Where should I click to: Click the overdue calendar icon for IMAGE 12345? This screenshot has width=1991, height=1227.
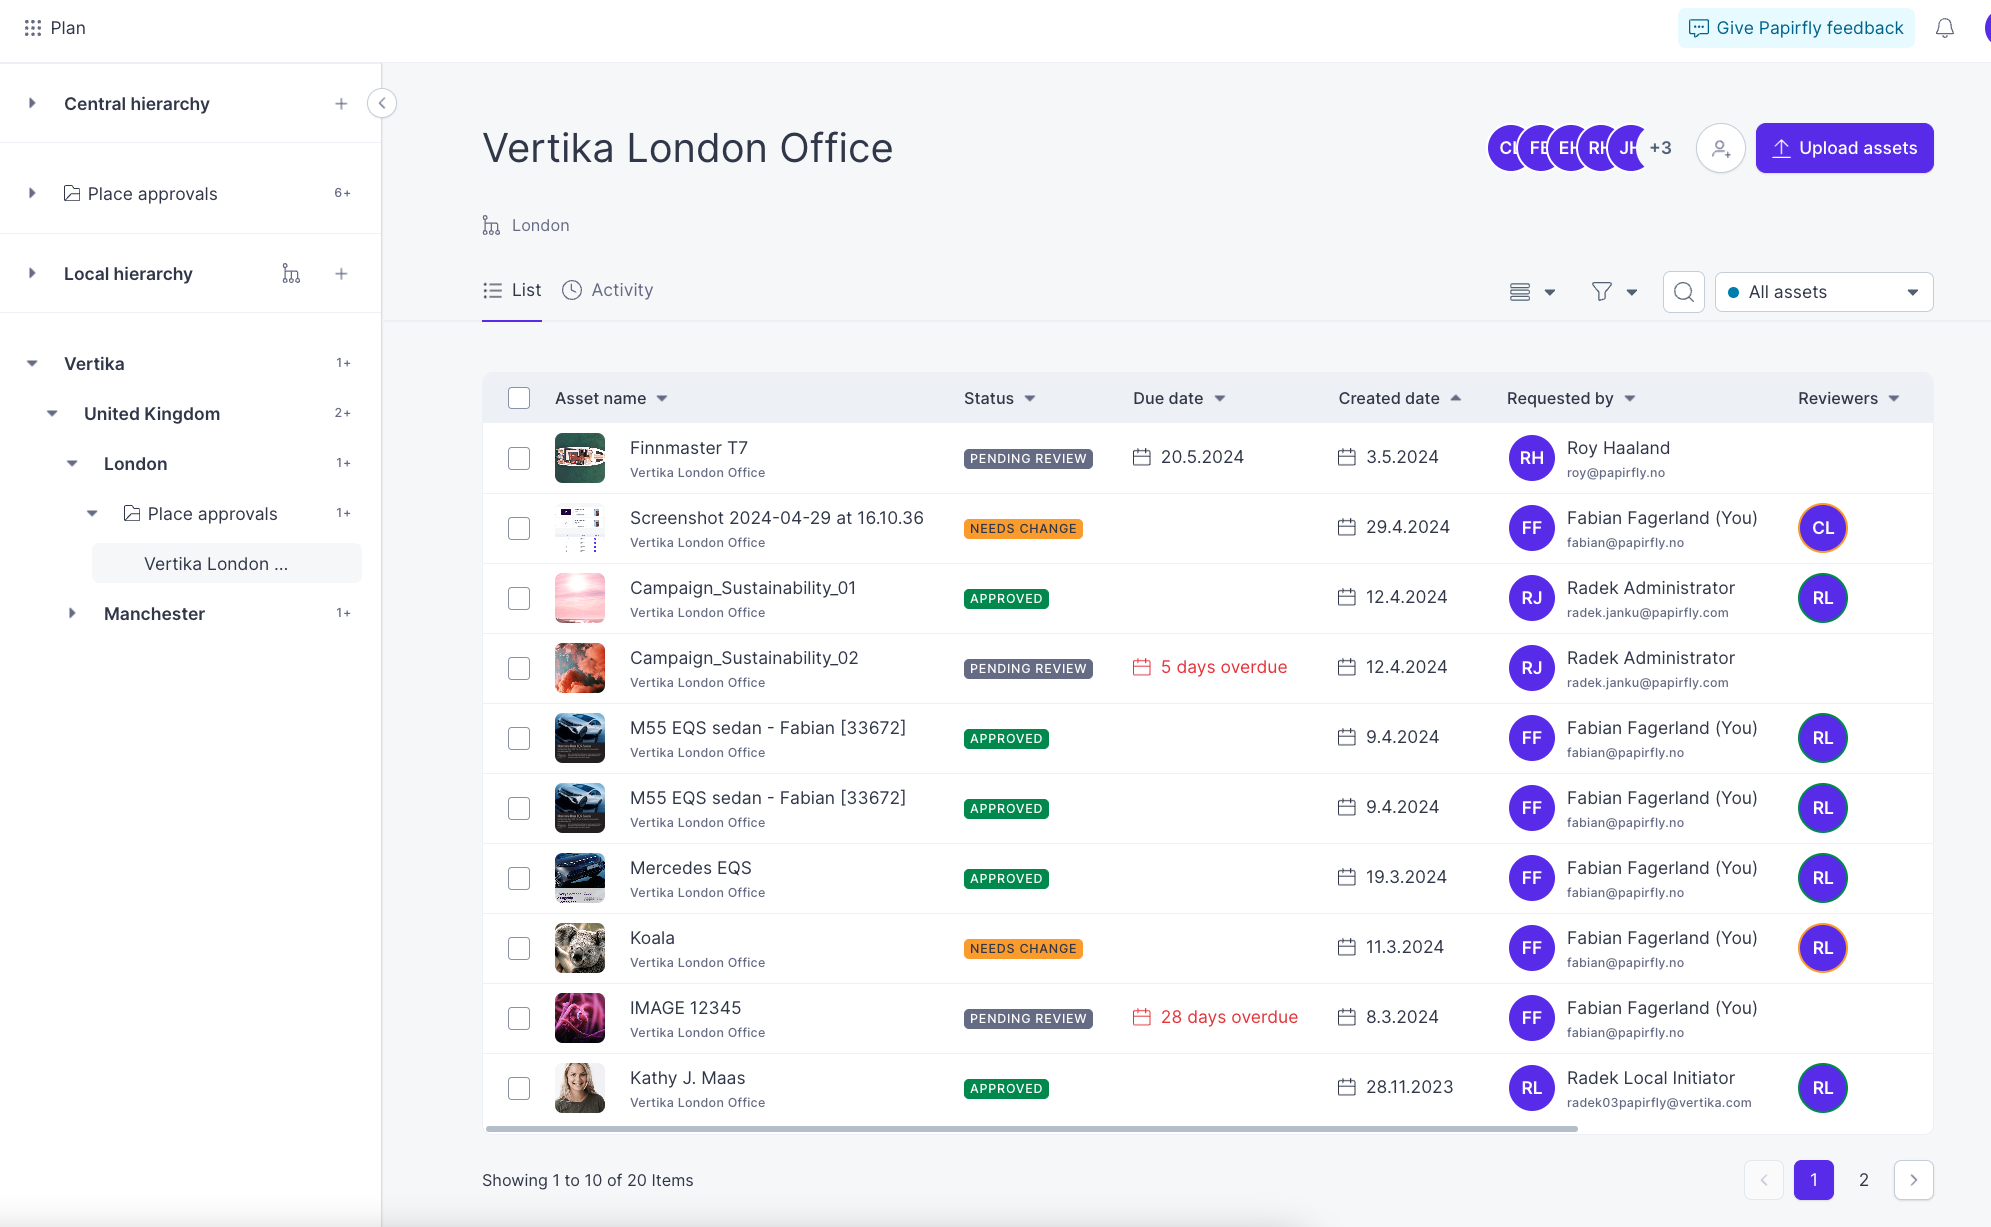tap(1141, 1017)
